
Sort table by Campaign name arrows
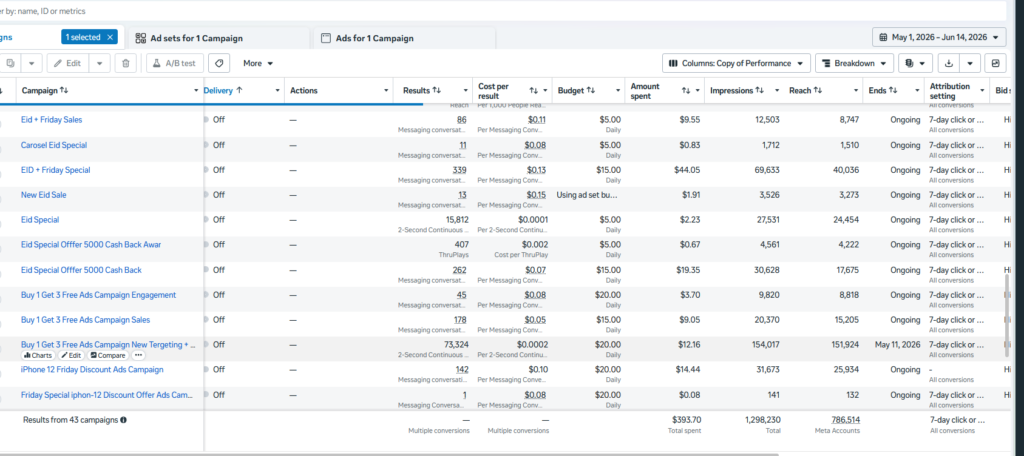coord(64,90)
